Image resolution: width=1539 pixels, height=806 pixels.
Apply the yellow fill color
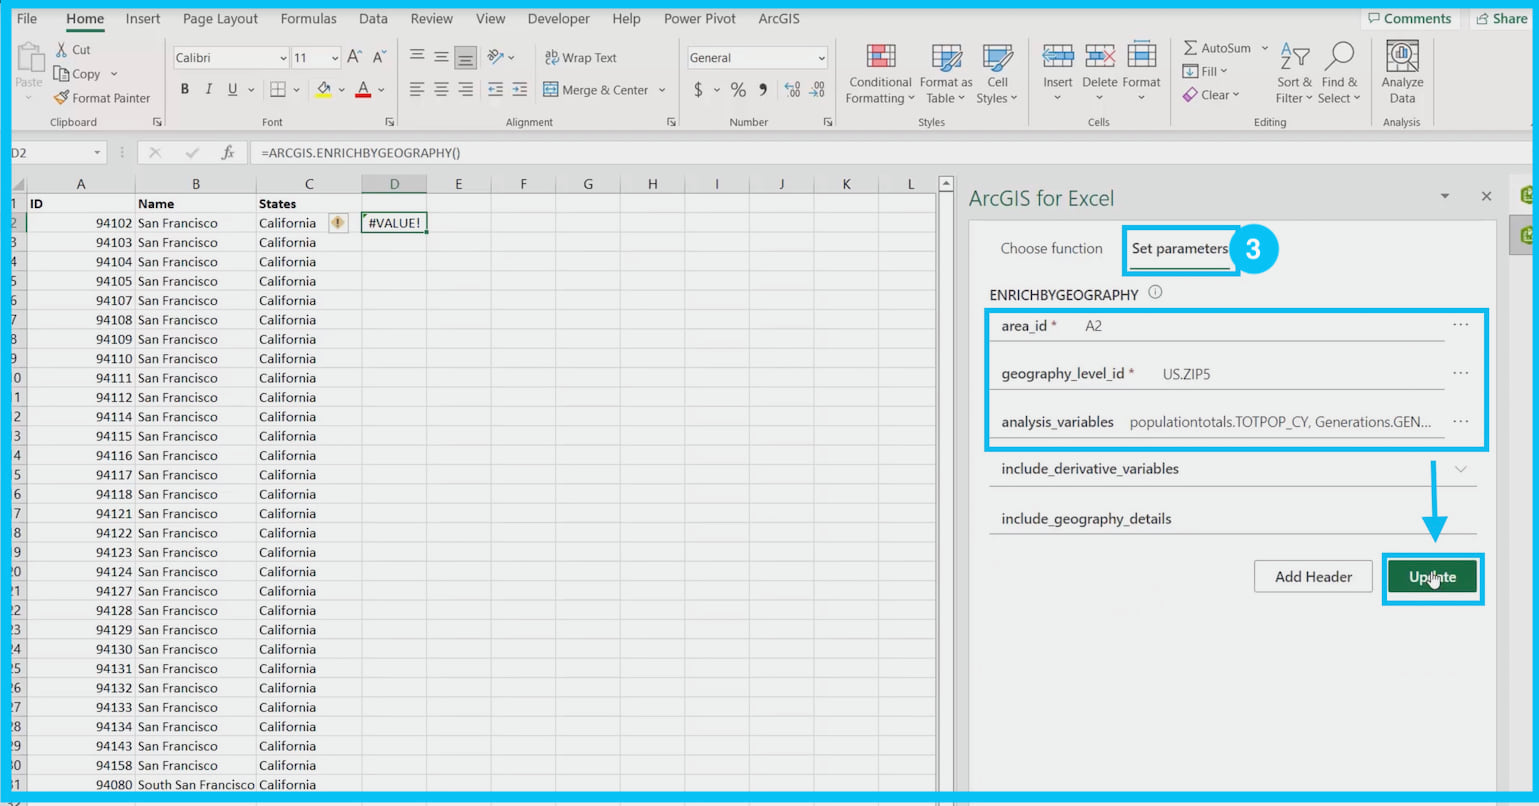pos(323,90)
